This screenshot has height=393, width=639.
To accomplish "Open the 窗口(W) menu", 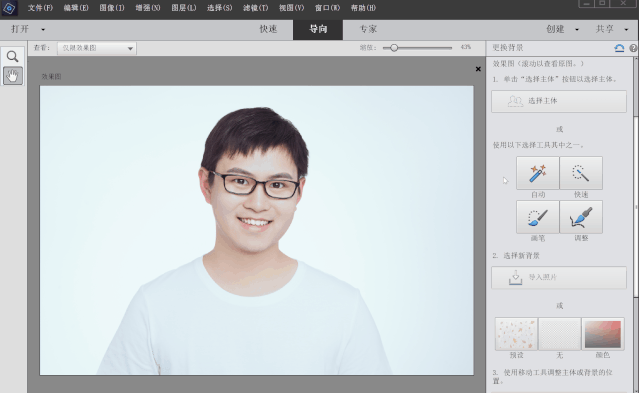I will 327,8.
